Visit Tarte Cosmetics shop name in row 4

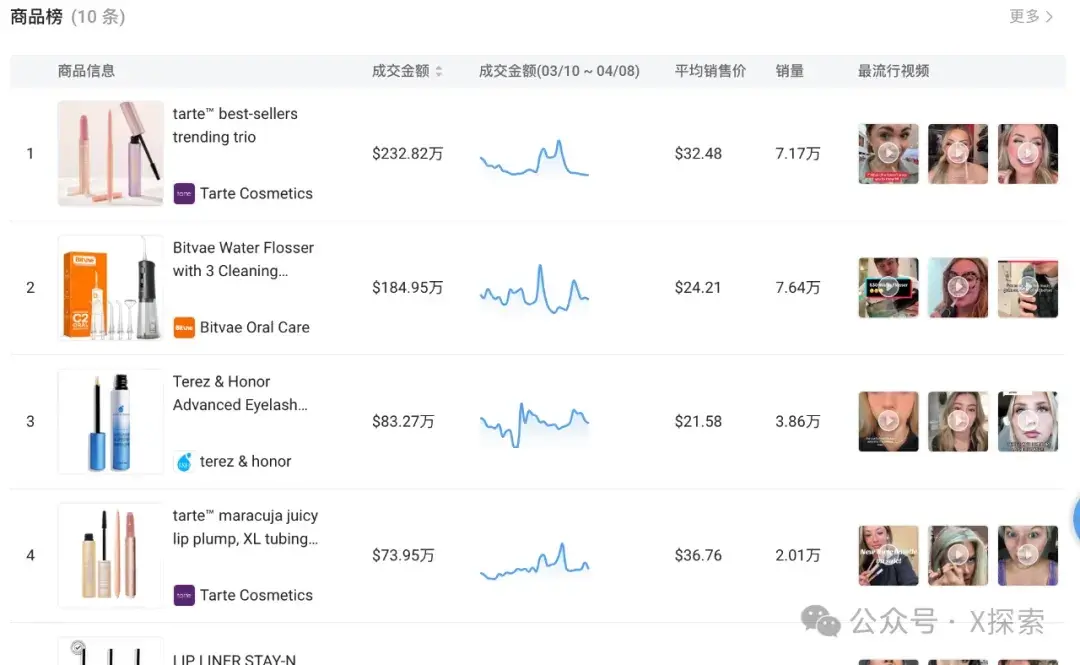tap(256, 595)
